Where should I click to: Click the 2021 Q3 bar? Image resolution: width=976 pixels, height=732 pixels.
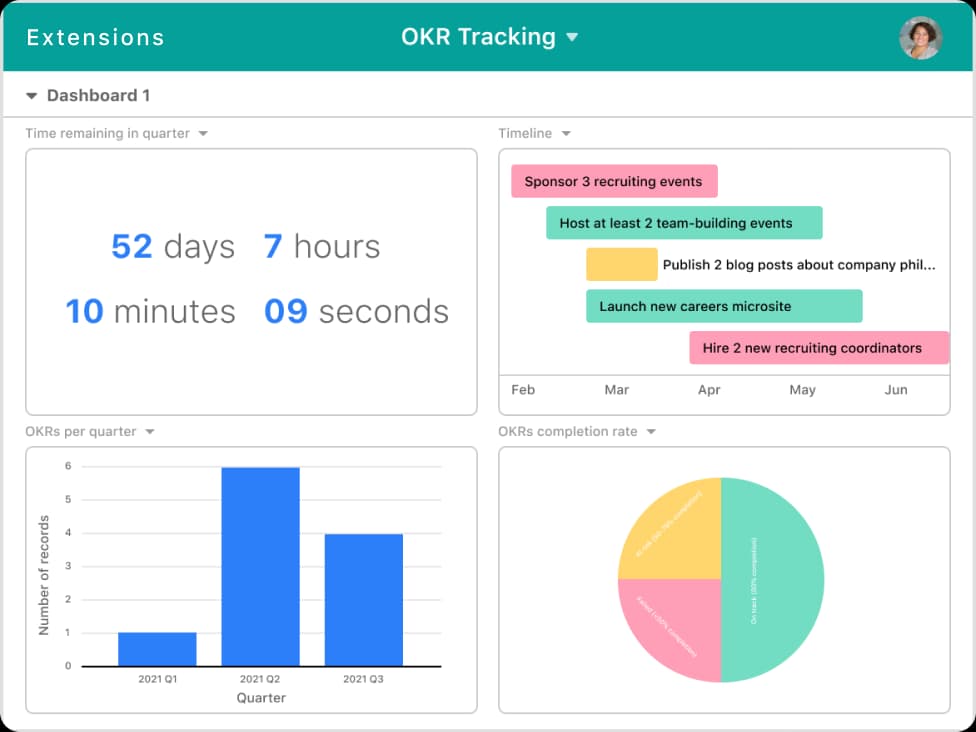click(364, 600)
